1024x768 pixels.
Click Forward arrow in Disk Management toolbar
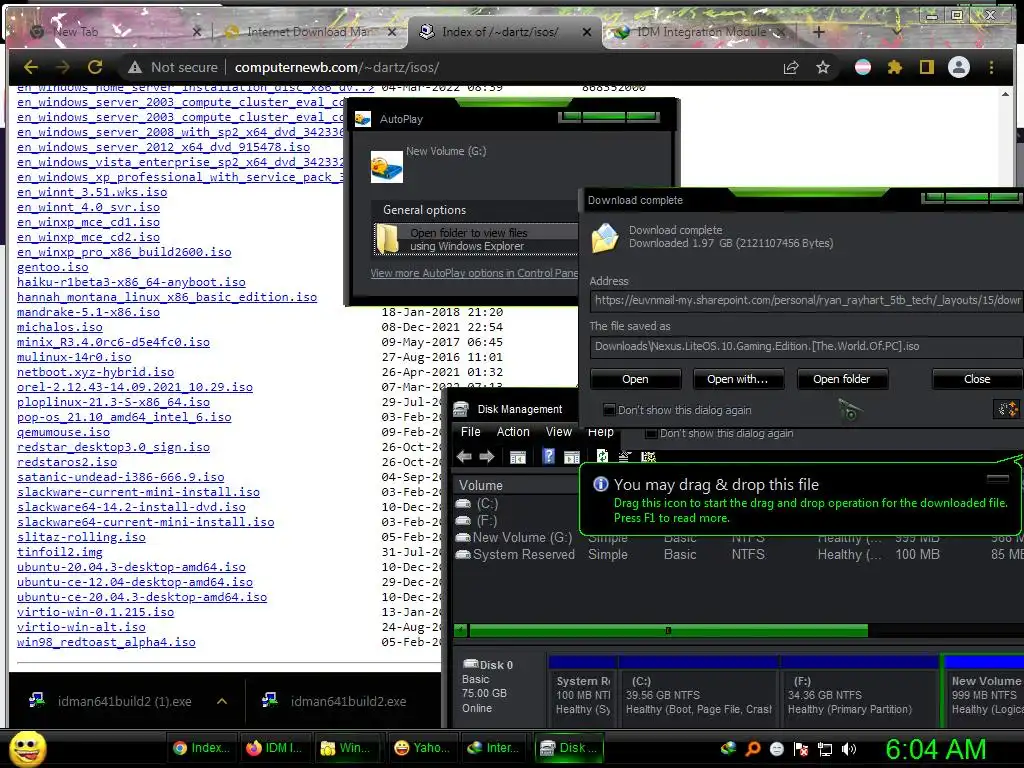[487, 456]
